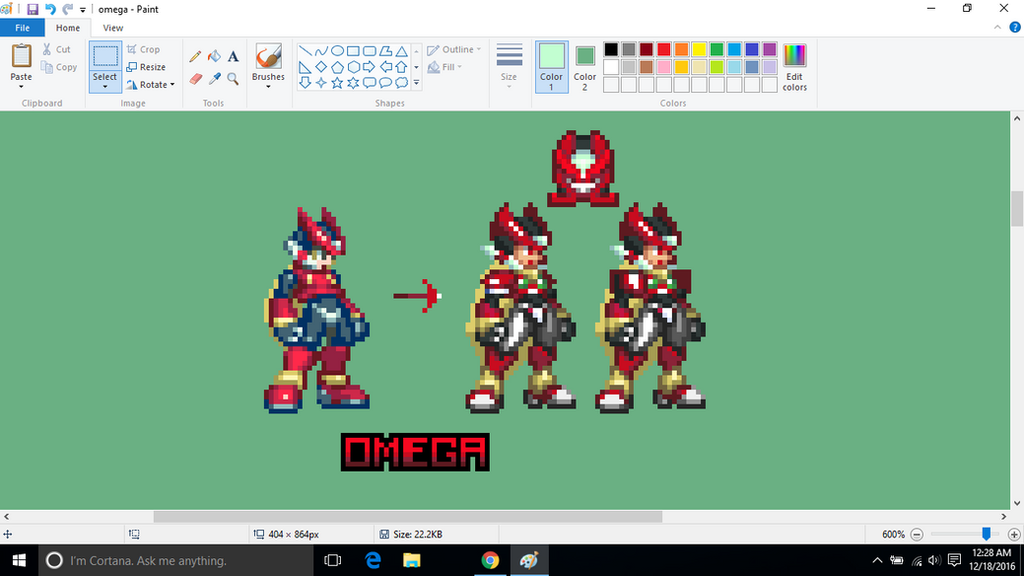Viewport: 1024px width, 576px height.
Task: Choose the Six-point star shape
Action: [353, 82]
